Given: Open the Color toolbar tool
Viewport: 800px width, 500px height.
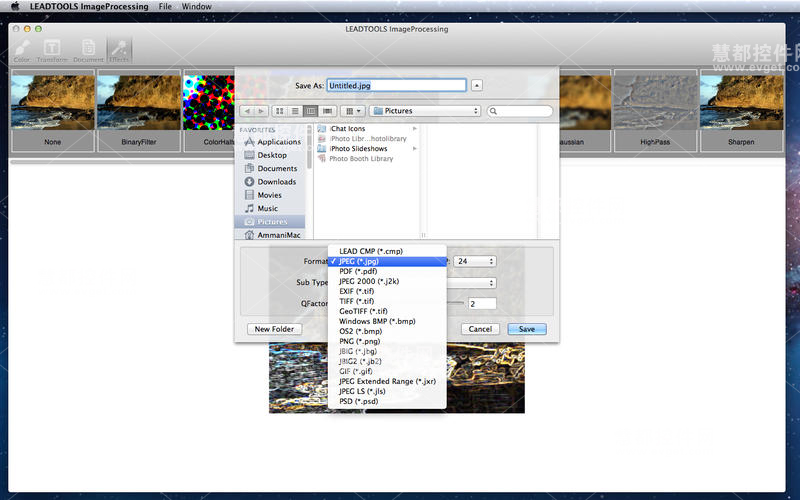Looking at the screenshot, I should (x=22, y=51).
